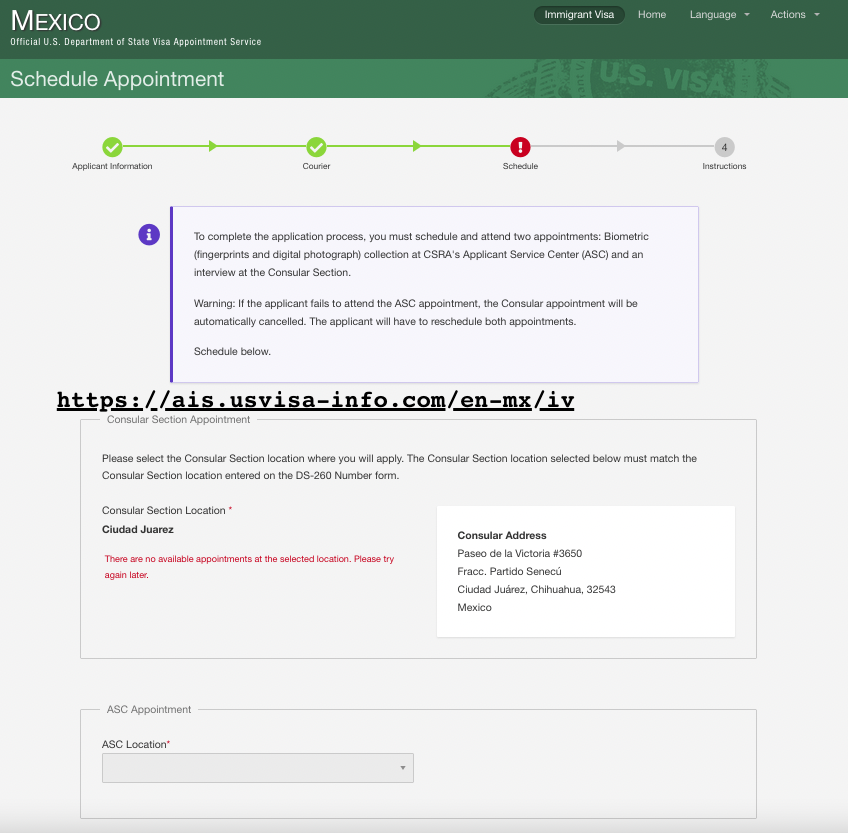Open the Actions dropdown menu
Image resolution: width=848 pixels, height=833 pixels.
(795, 15)
